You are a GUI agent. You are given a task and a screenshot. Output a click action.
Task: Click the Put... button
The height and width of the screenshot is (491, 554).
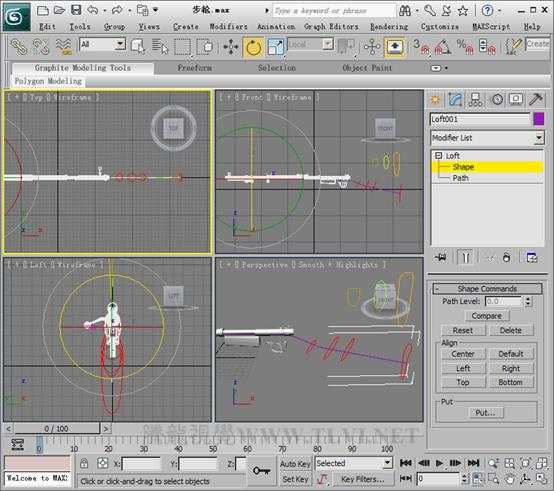click(485, 413)
